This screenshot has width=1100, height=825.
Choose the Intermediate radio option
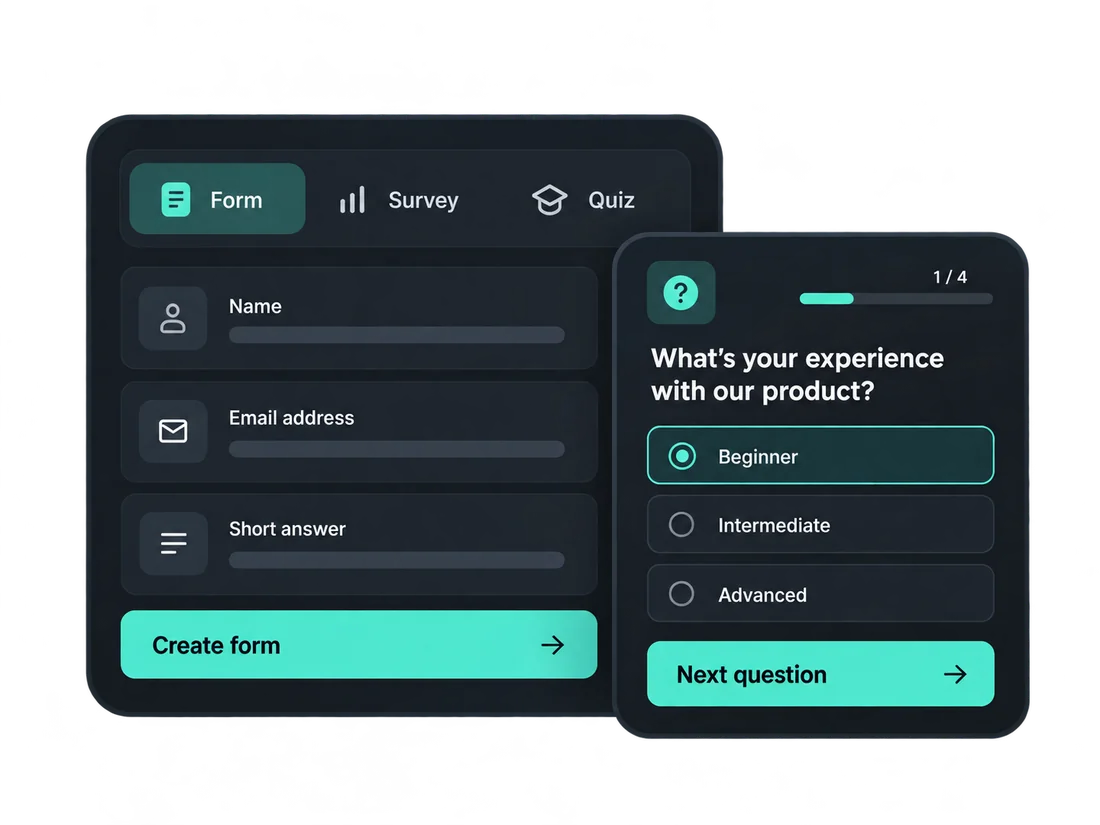click(681, 524)
